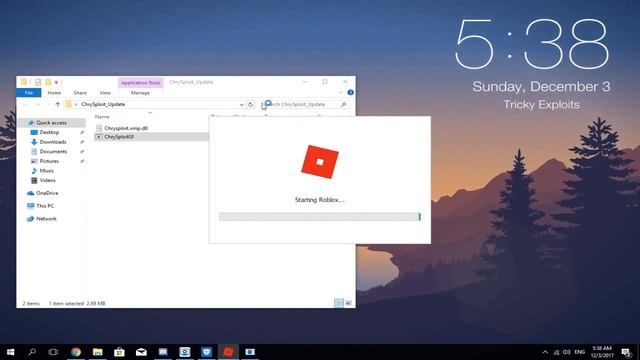Open File Explorer from the taskbar
This screenshot has height=360, width=640.
coord(98,352)
